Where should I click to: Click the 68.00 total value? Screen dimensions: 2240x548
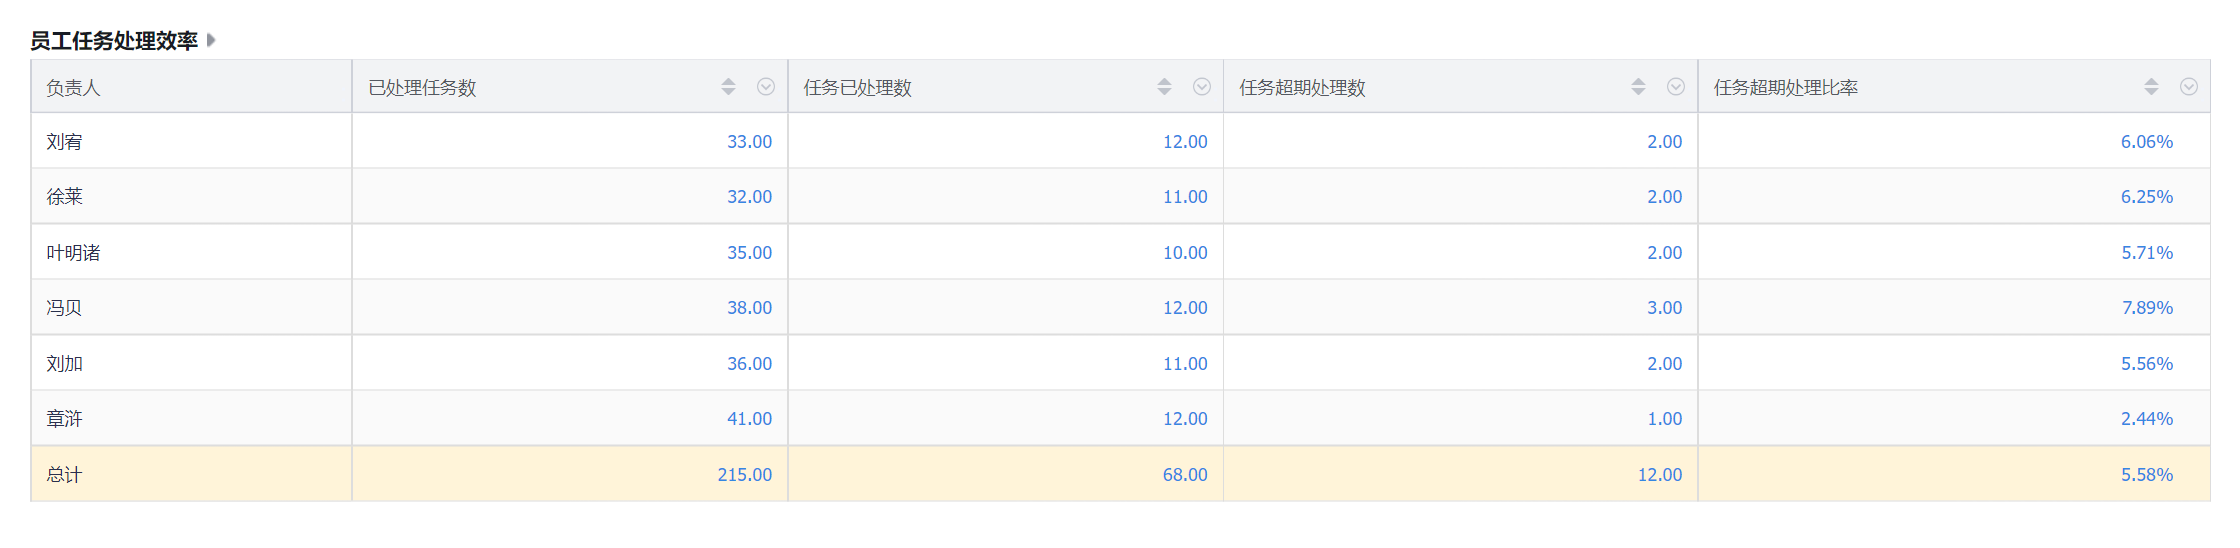click(1185, 475)
